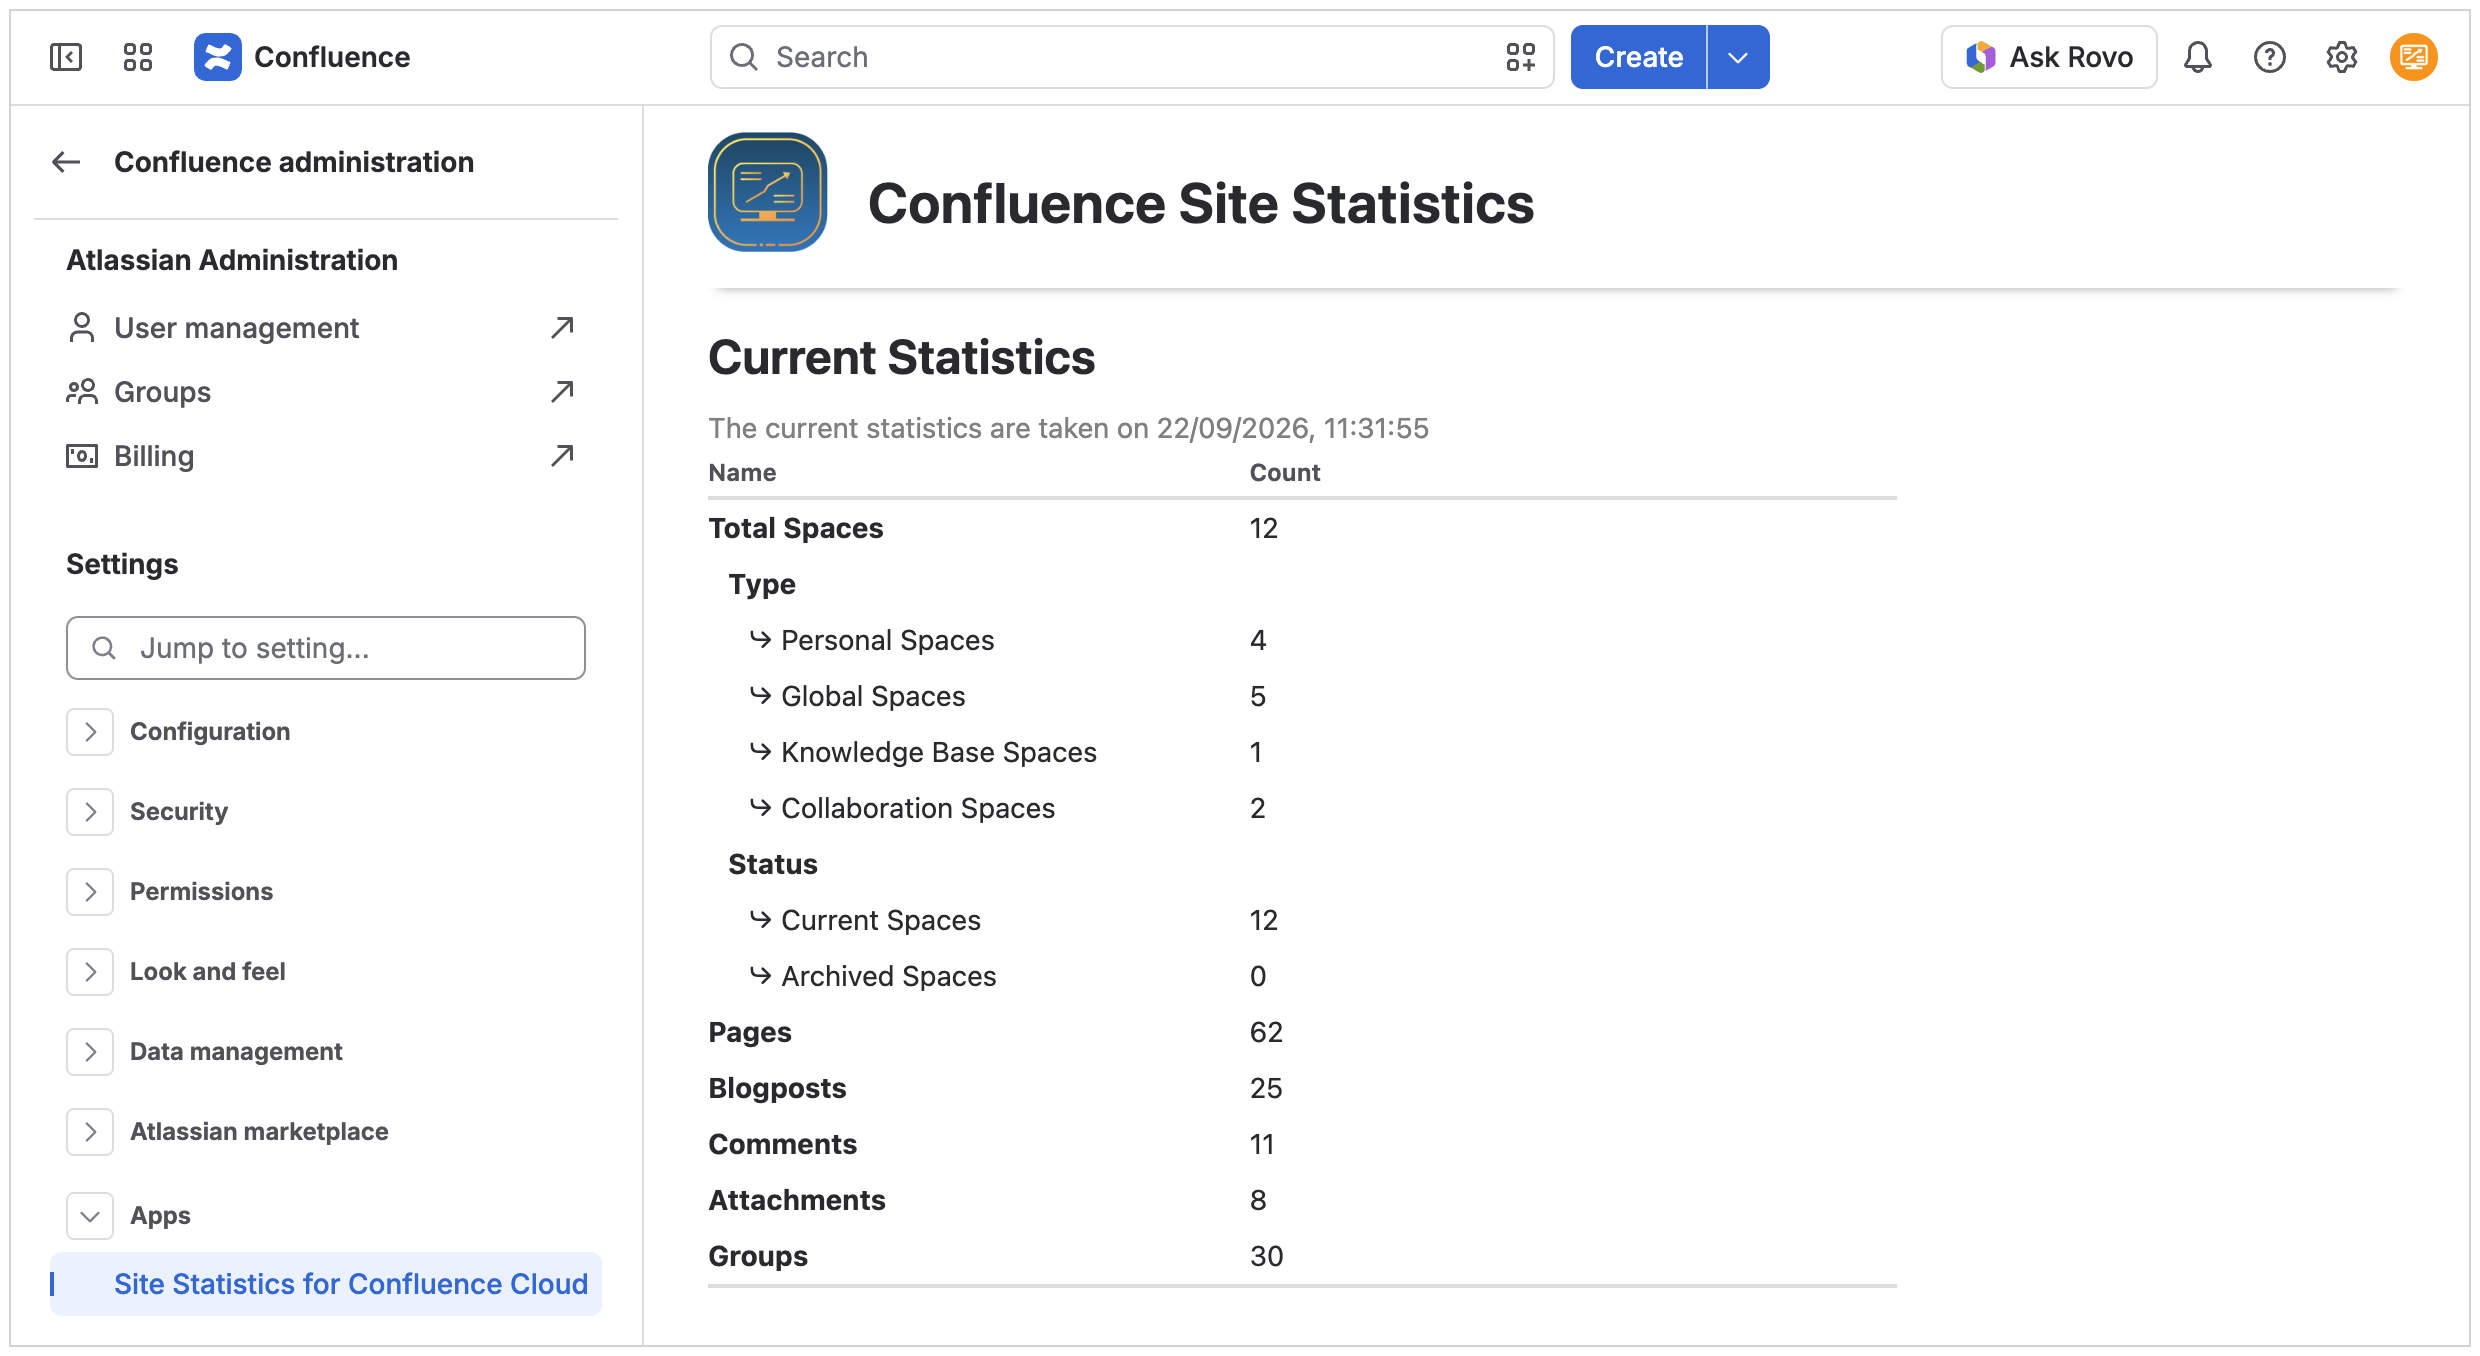
Task: Click the statistics timestamp text
Action: pyautogui.click(x=1068, y=428)
